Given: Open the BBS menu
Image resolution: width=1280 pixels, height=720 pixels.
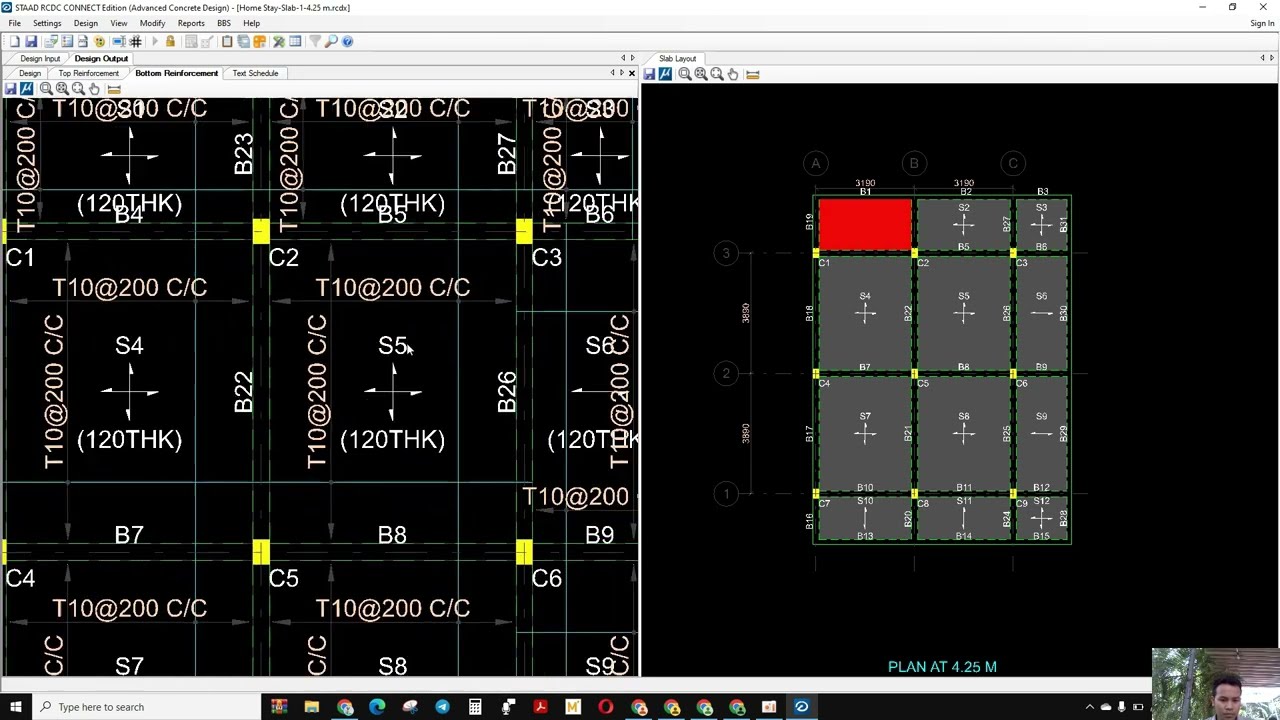Looking at the screenshot, I should pos(224,23).
